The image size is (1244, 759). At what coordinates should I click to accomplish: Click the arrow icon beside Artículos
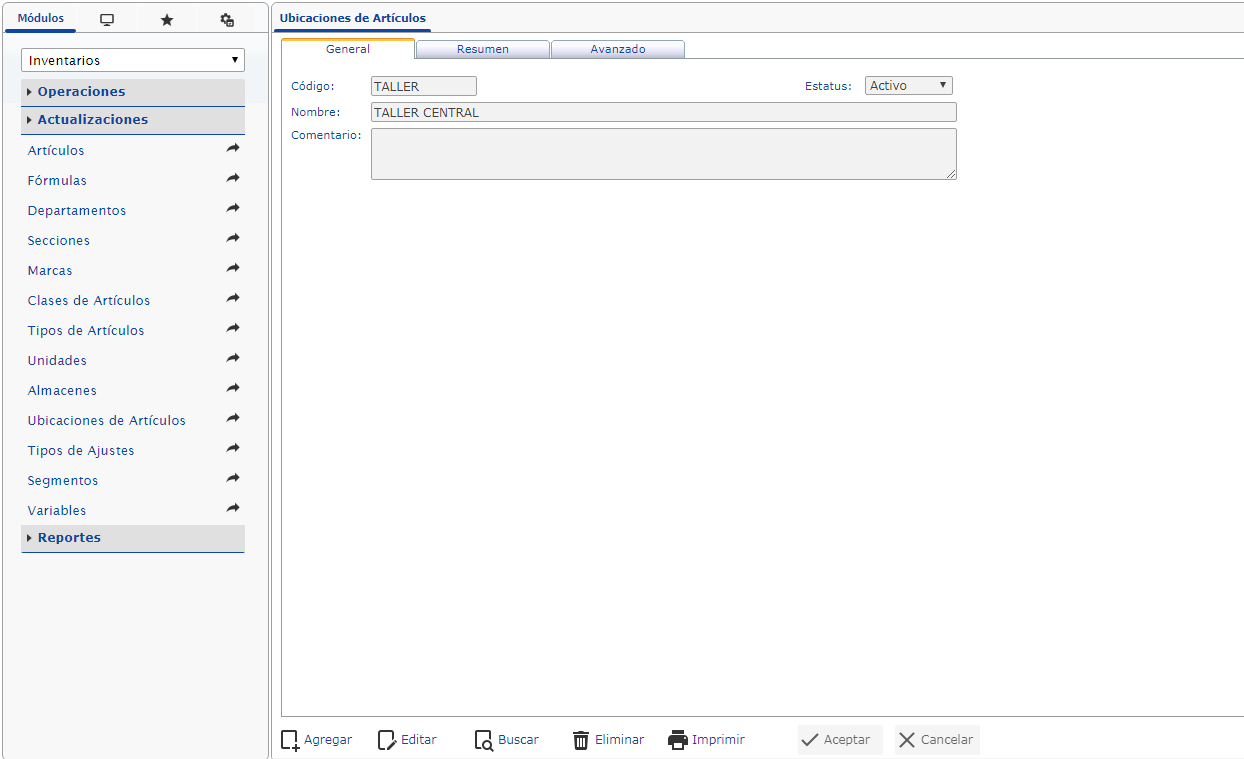click(x=233, y=149)
